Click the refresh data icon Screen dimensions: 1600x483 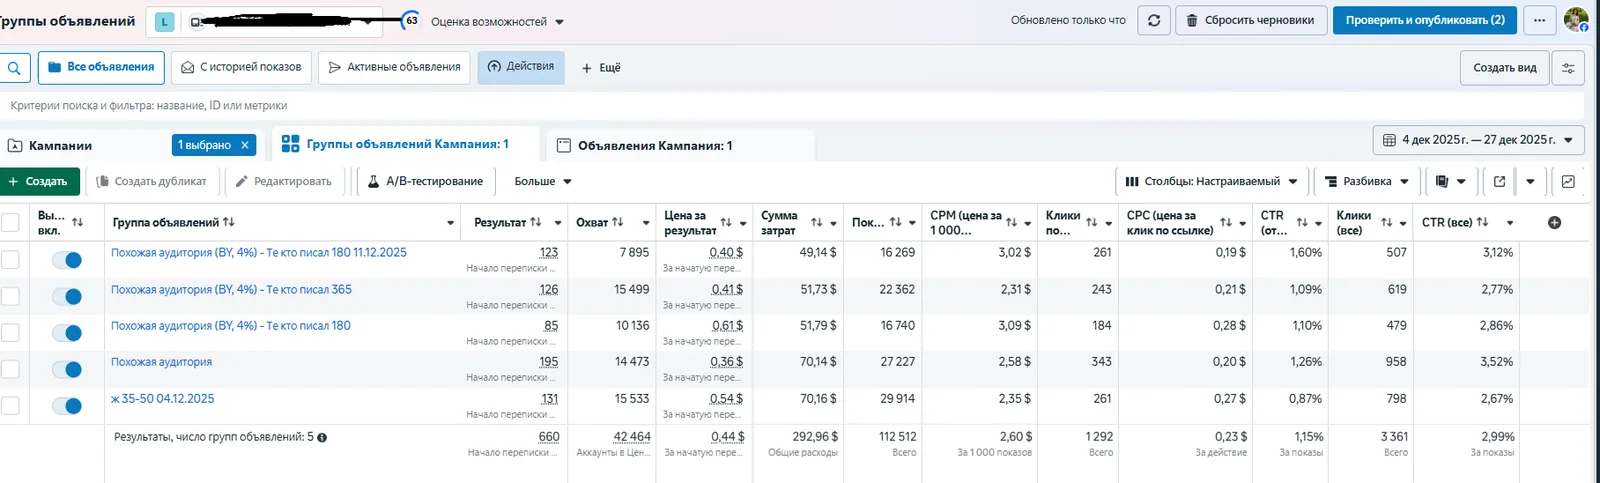1153,20
